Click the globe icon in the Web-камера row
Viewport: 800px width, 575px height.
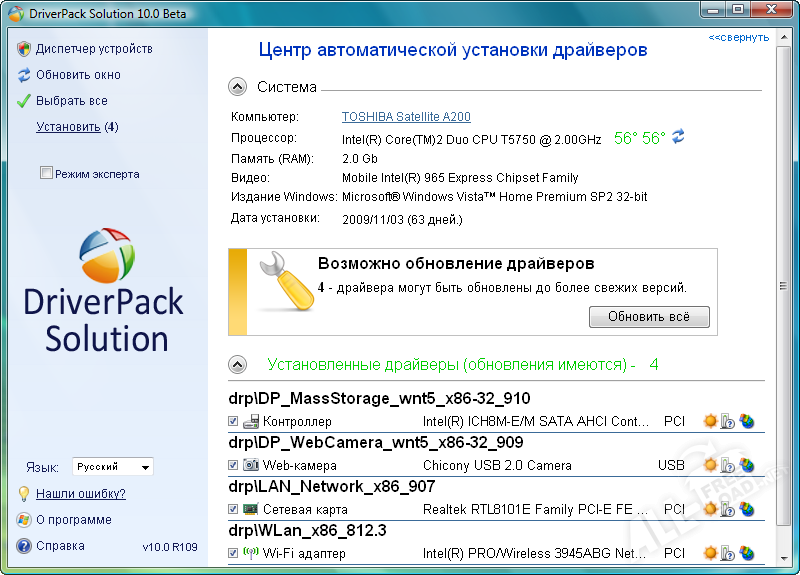pyautogui.click(x=746, y=465)
